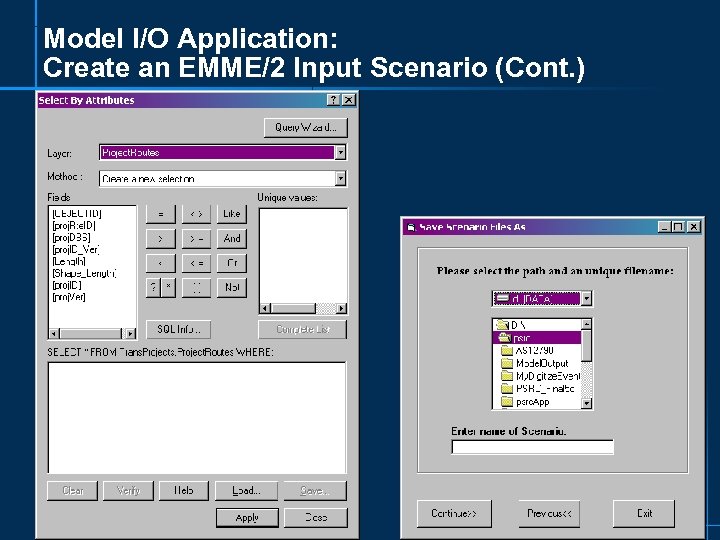This screenshot has height=540, width=720.
Task: Click Close in Select By Attributes dialog
Action: [316, 518]
